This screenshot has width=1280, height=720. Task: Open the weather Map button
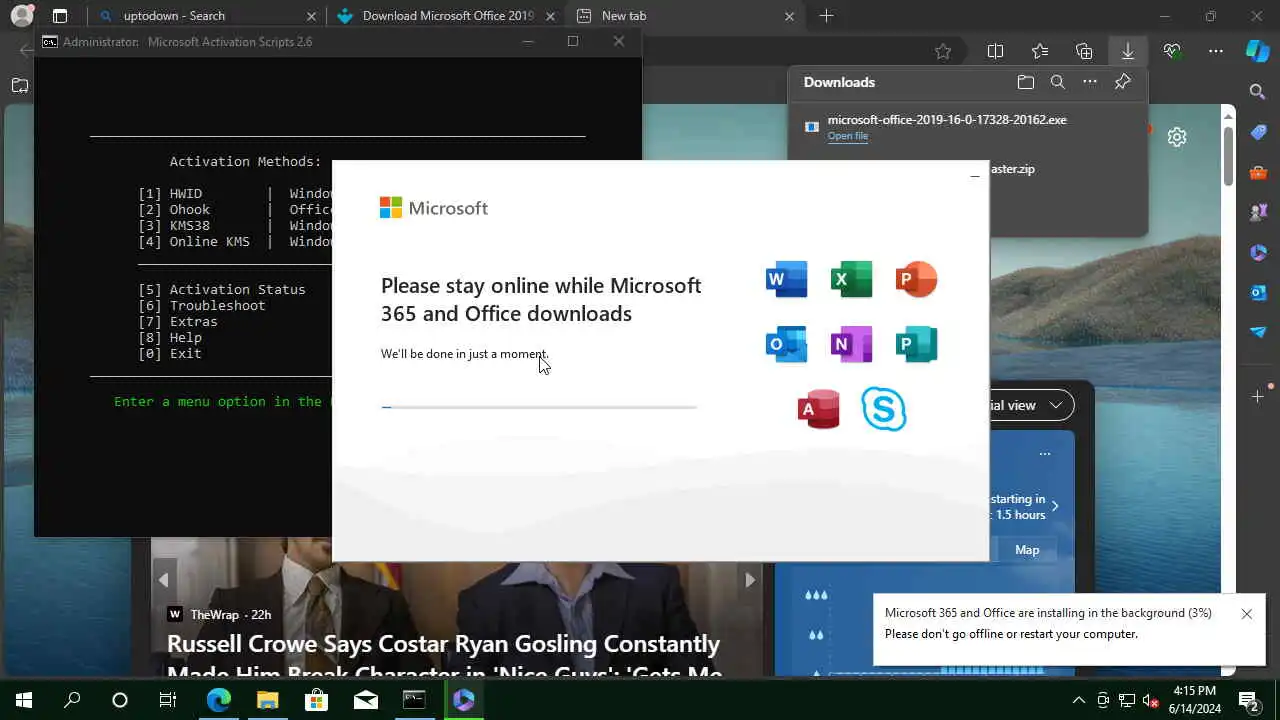tap(1027, 549)
